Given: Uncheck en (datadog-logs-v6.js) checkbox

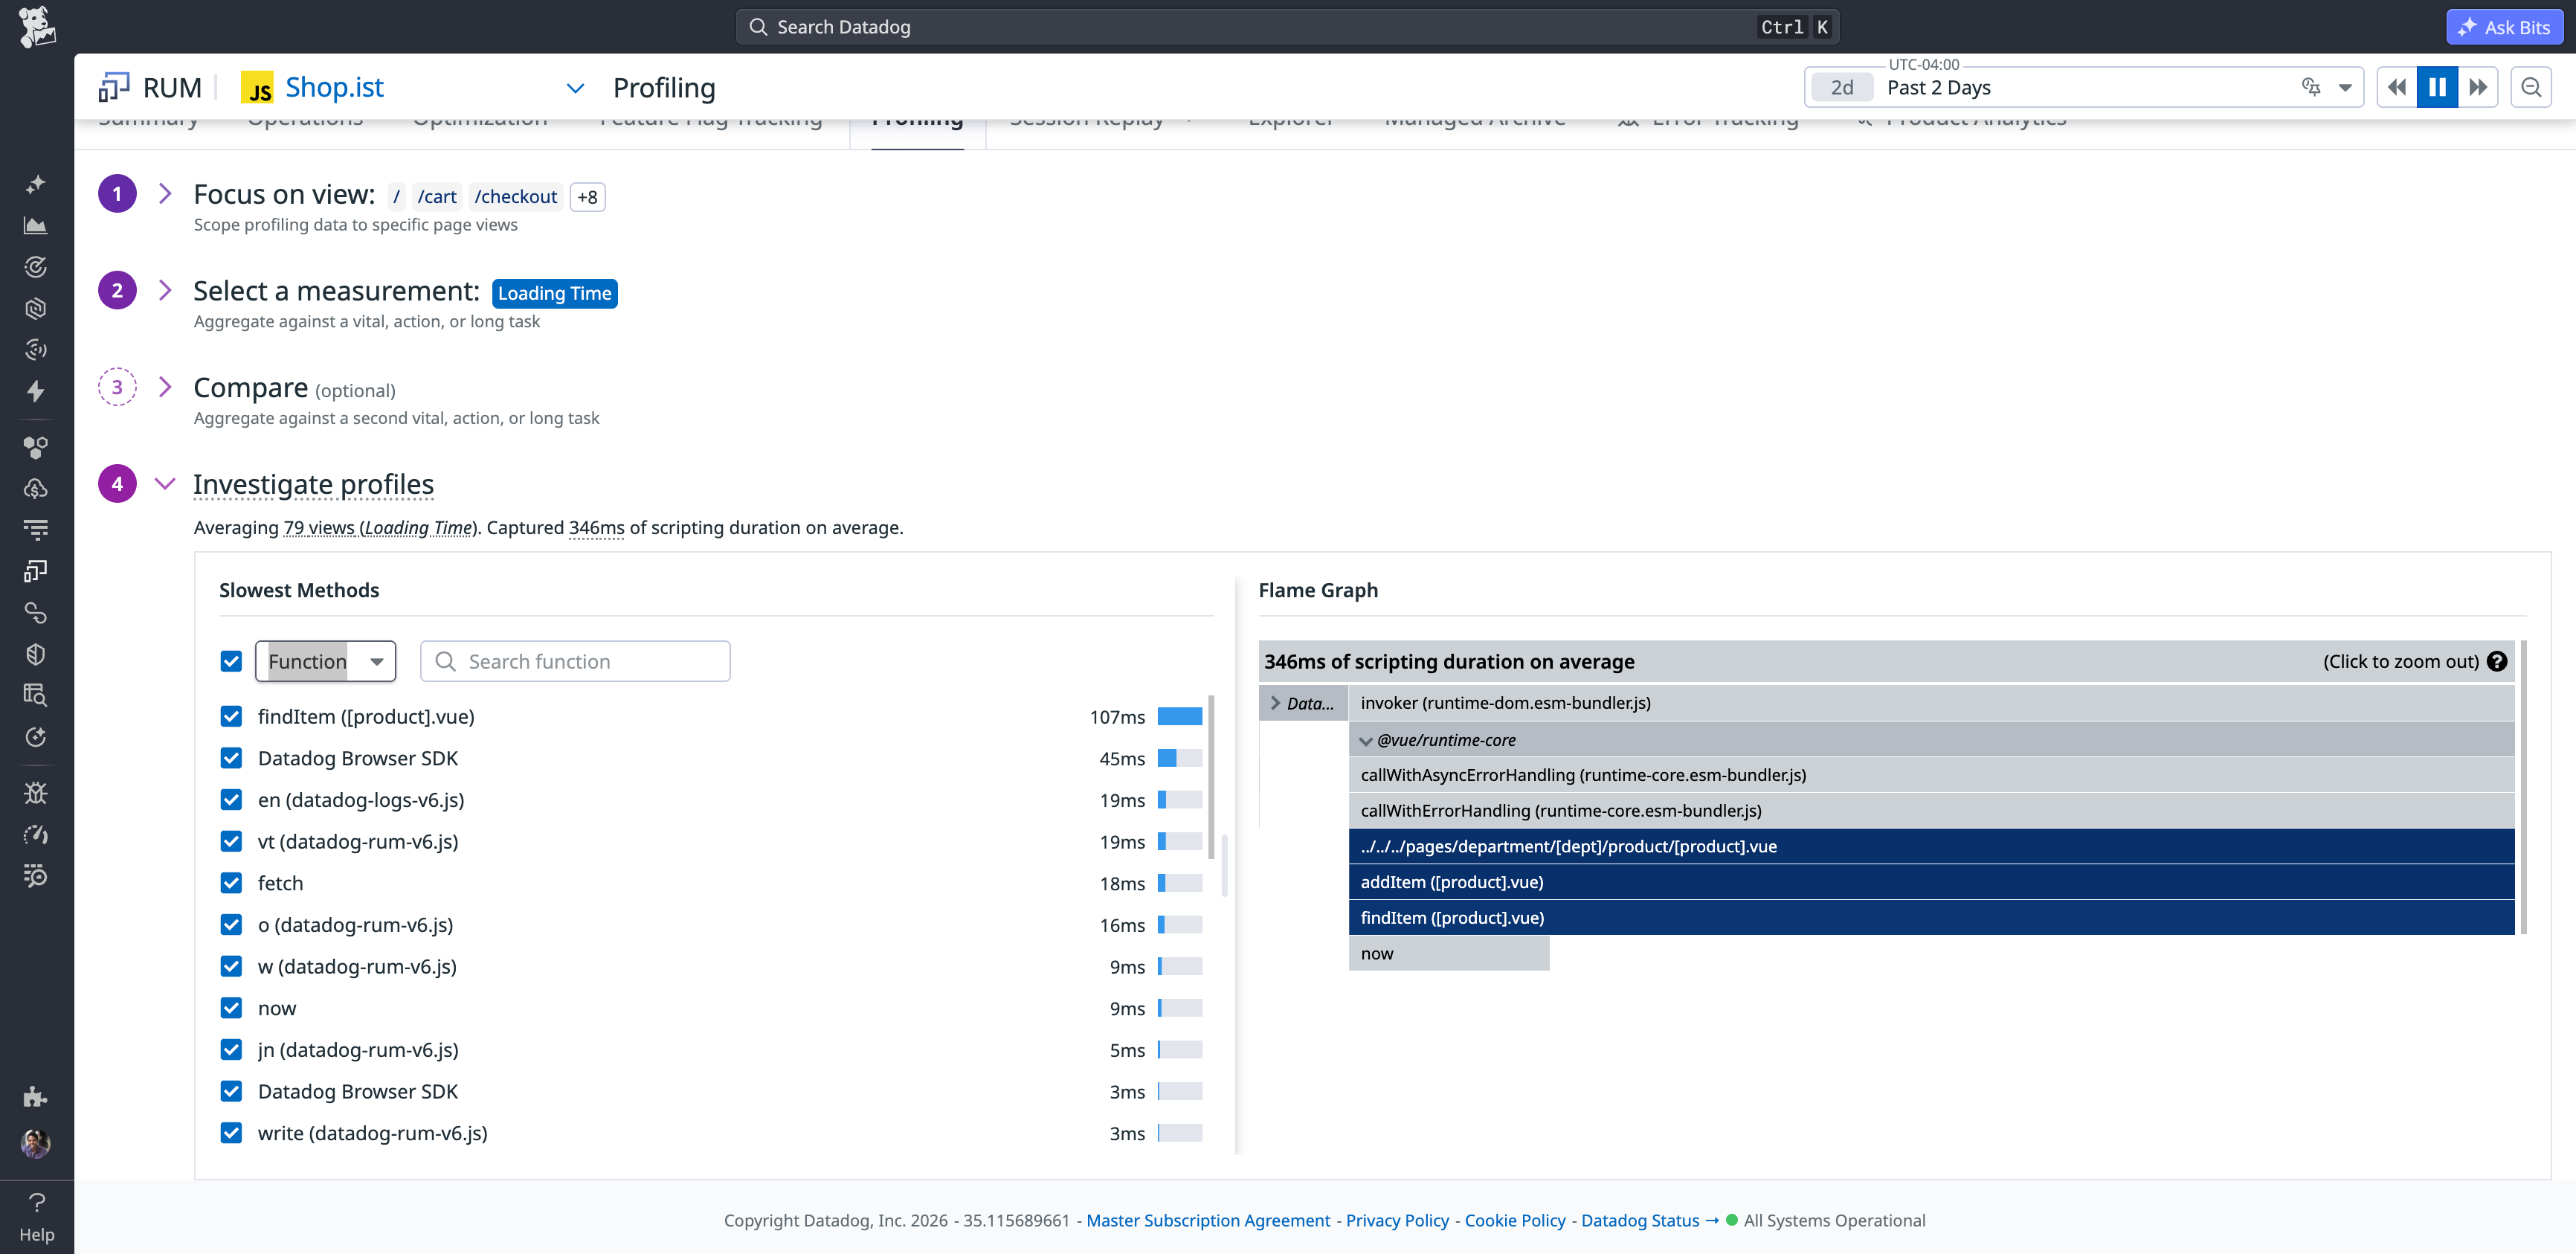Looking at the screenshot, I should pyautogui.click(x=231, y=800).
